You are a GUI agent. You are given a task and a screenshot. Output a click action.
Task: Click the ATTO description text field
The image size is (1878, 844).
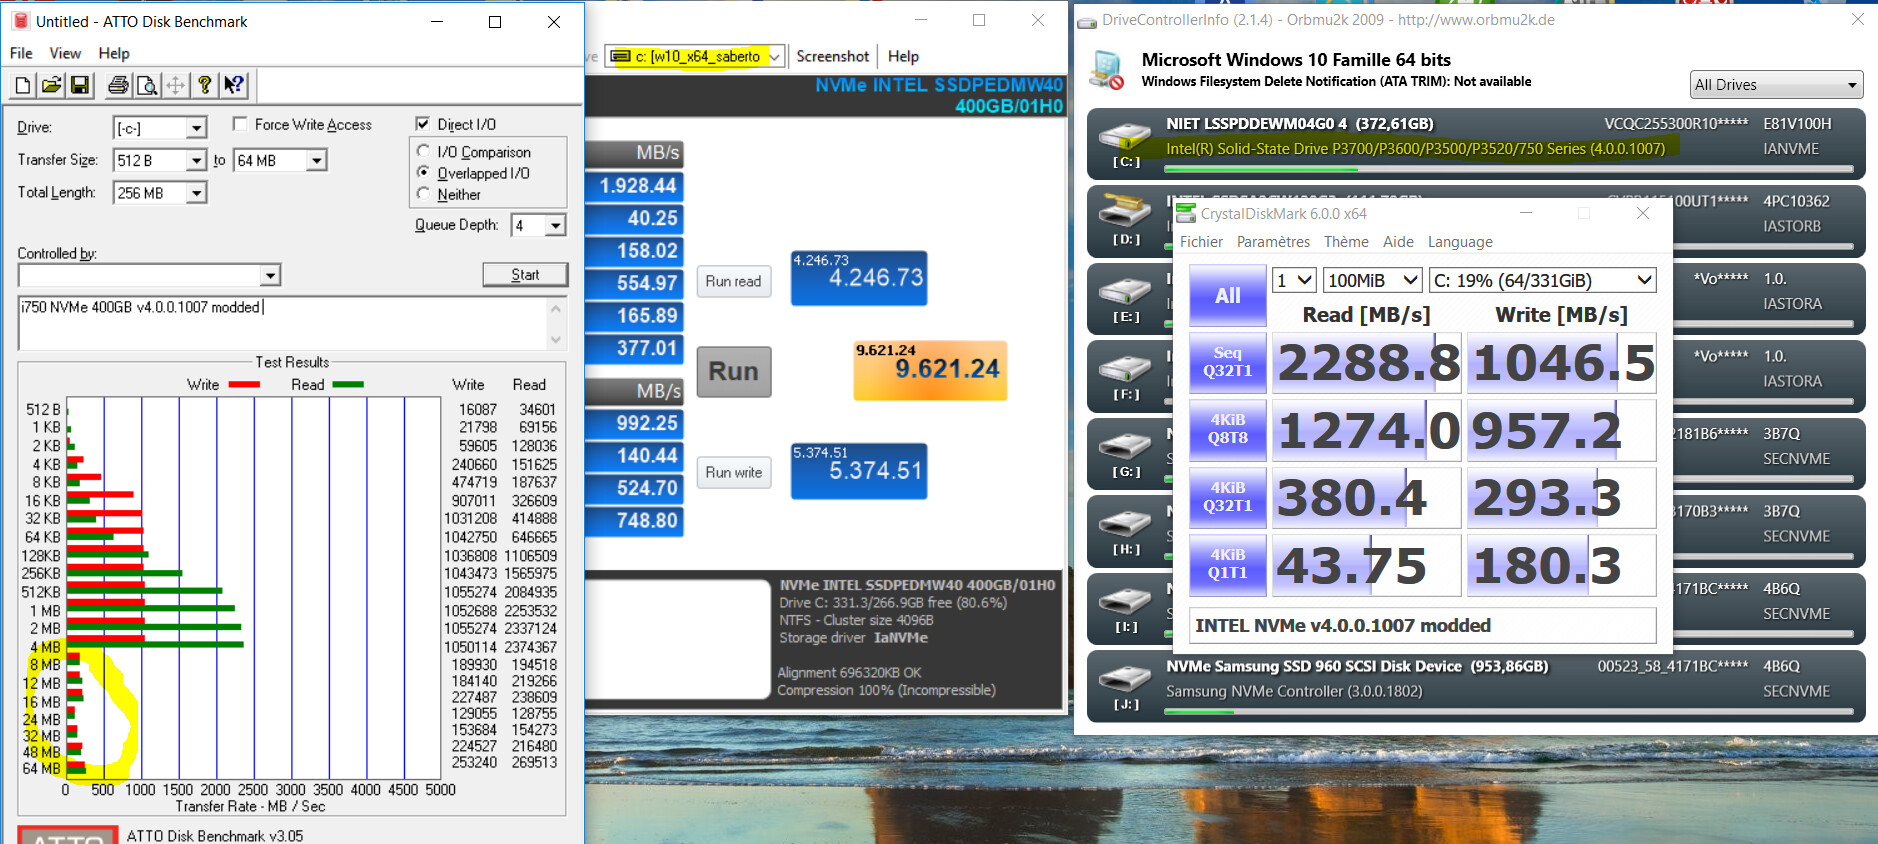pyautogui.click(x=283, y=323)
